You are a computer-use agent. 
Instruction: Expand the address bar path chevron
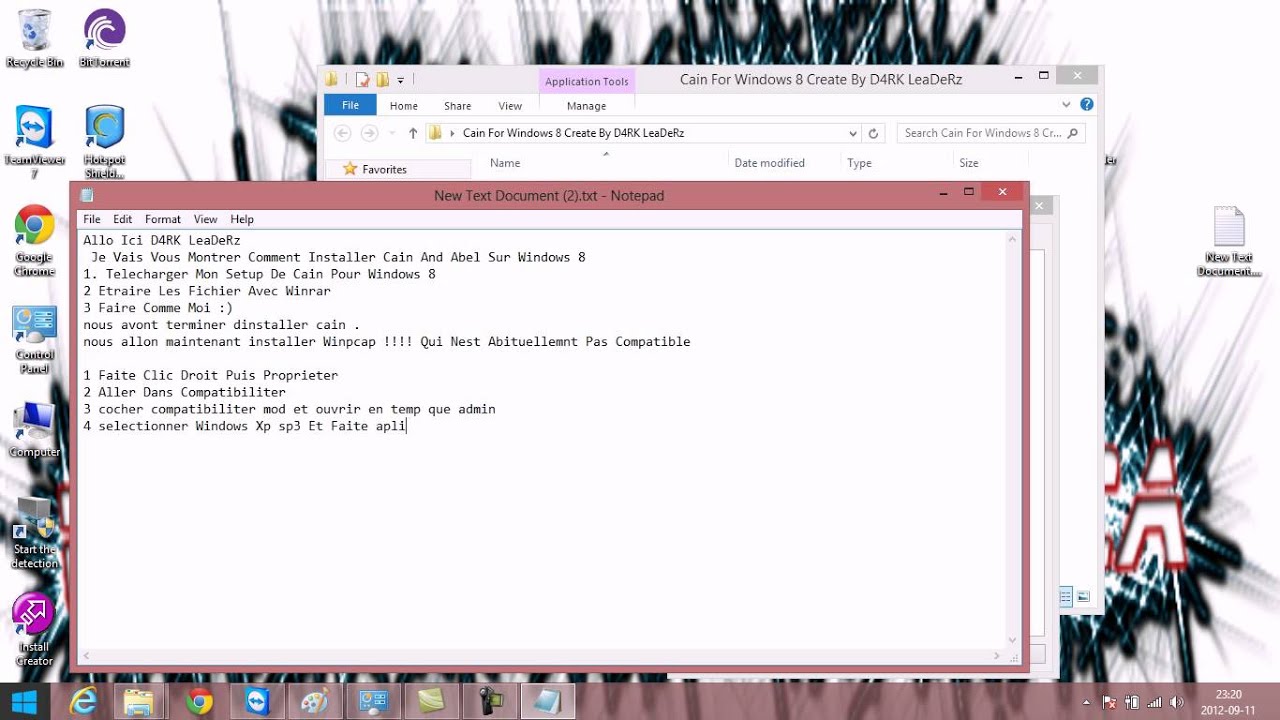pos(452,133)
